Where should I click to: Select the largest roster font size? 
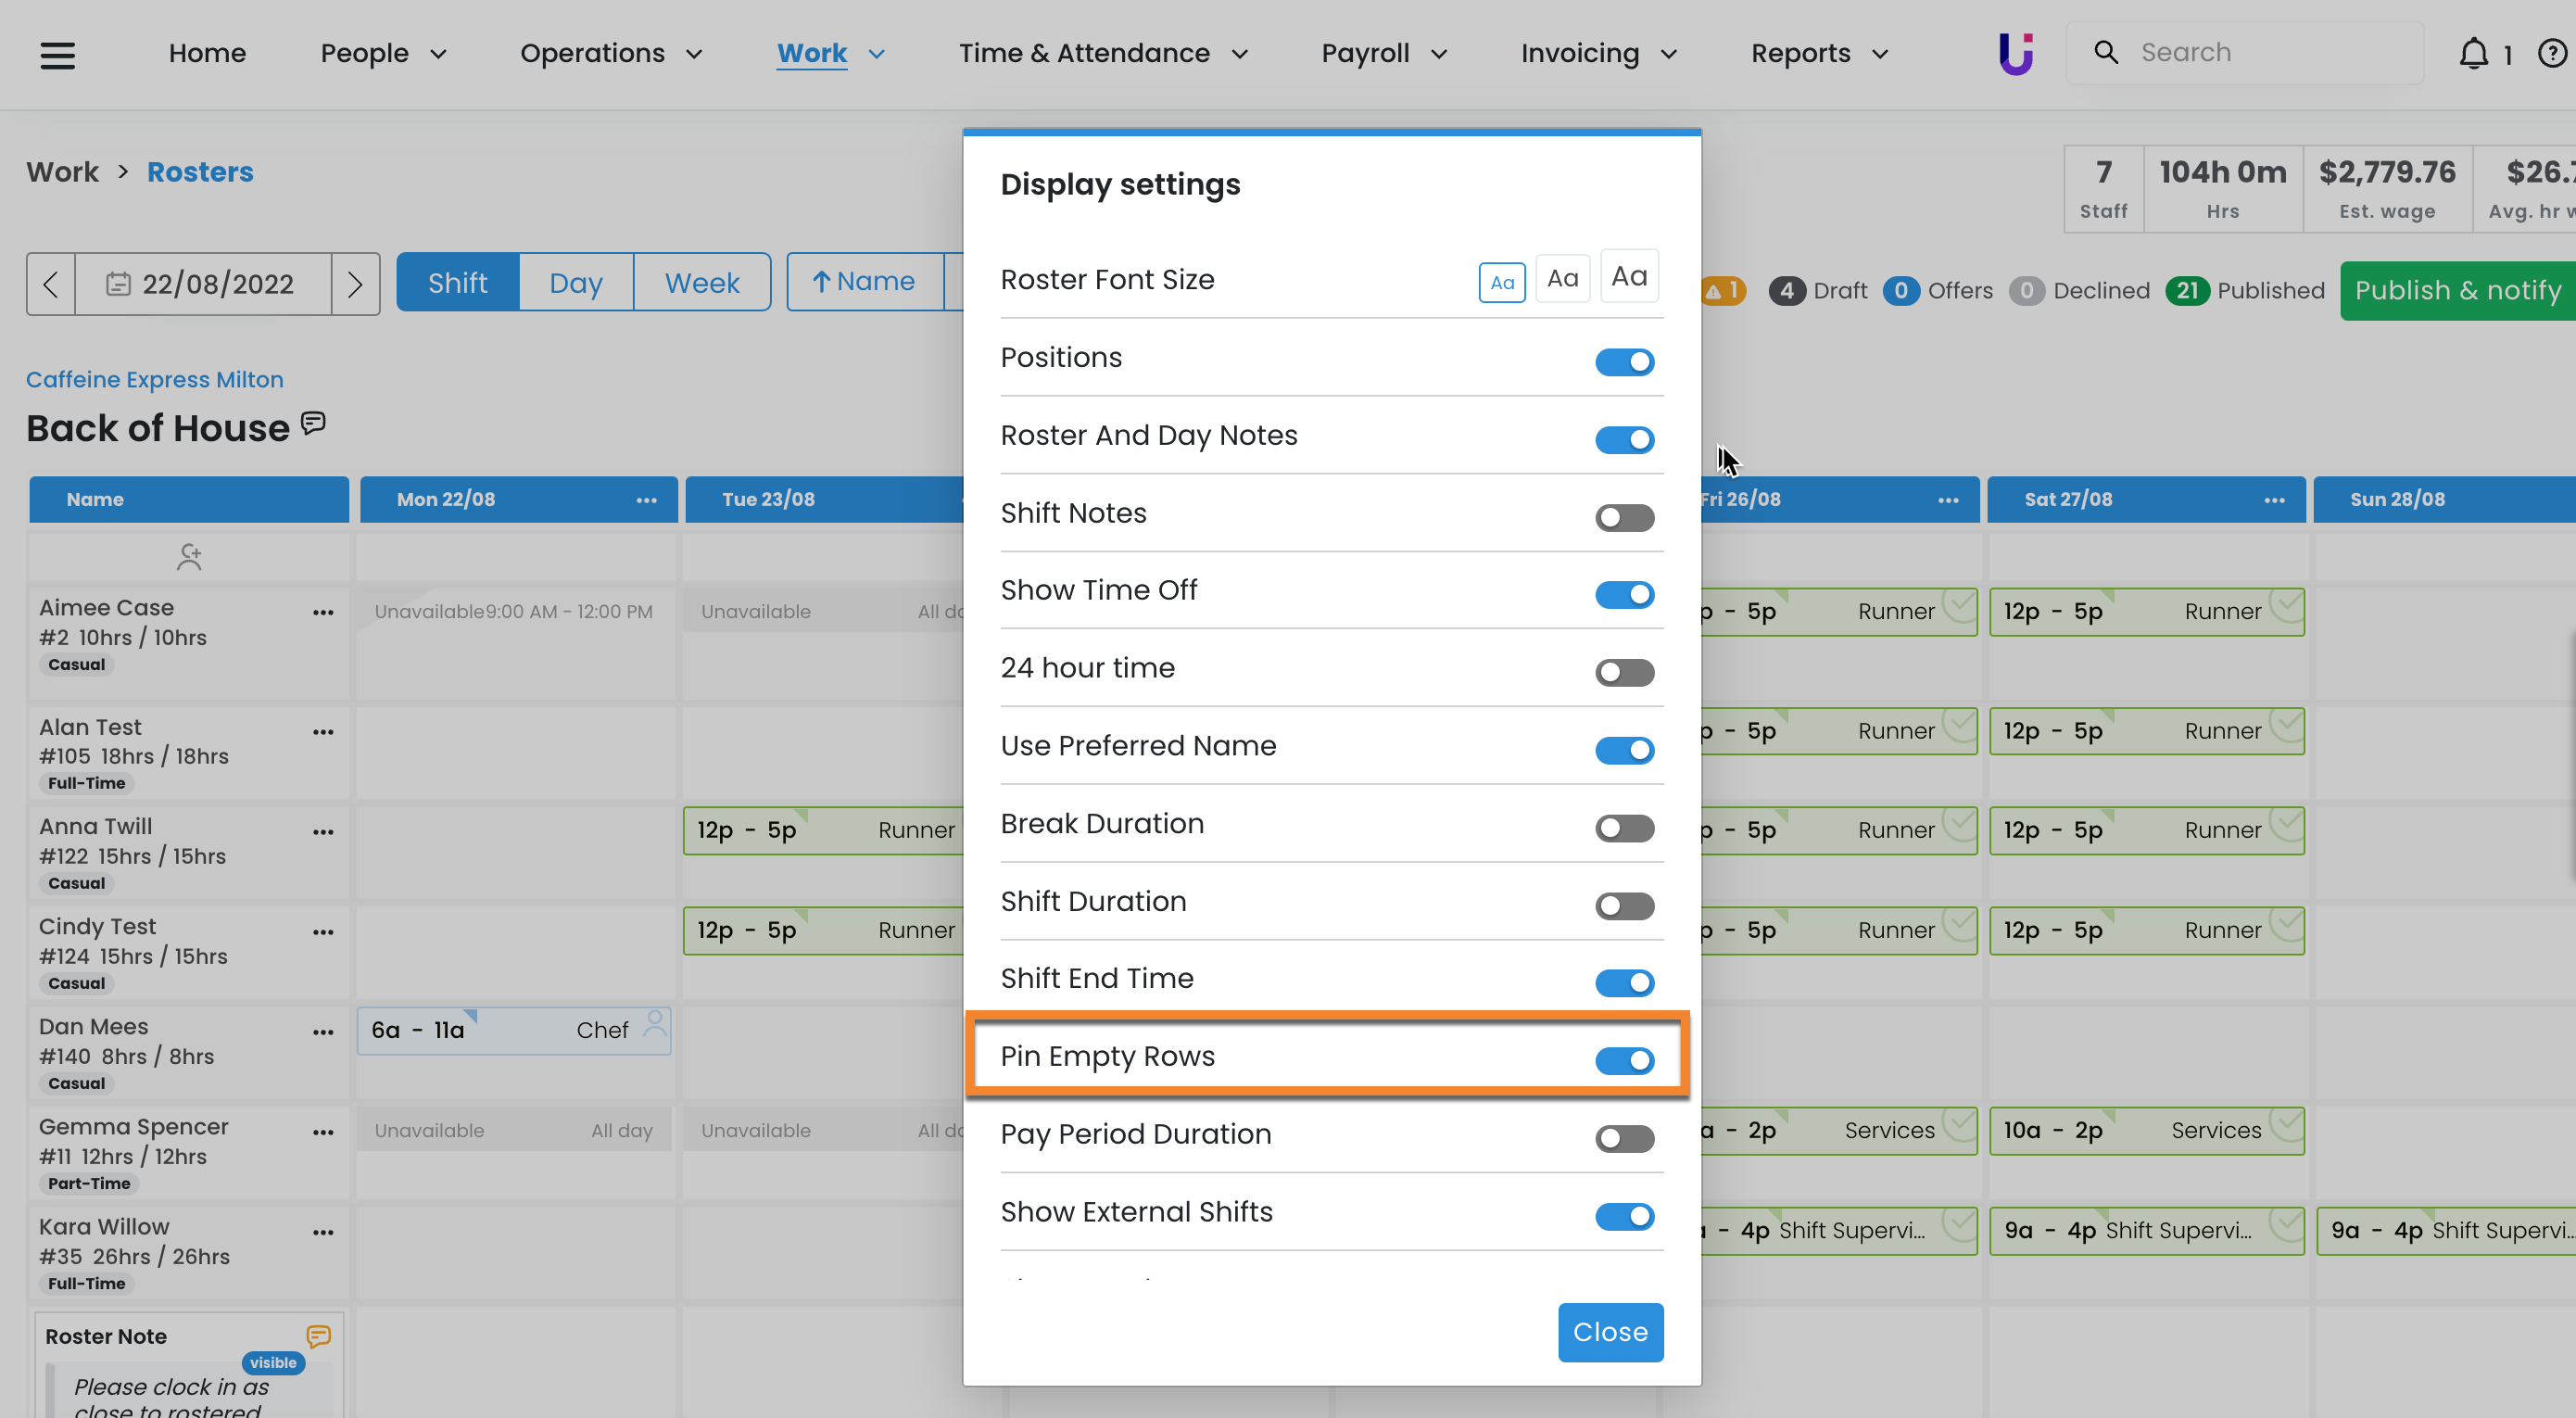tap(1629, 277)
